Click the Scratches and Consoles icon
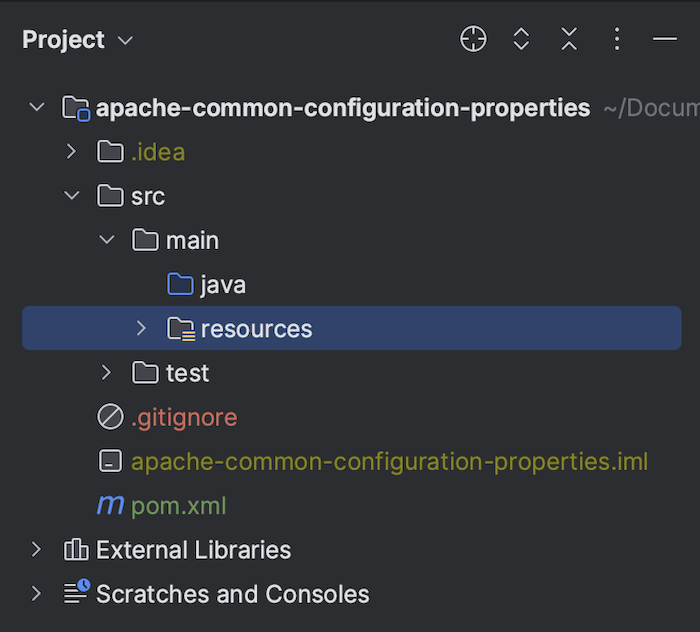Viewport: 700px width, 632px height. coord(76,592)
